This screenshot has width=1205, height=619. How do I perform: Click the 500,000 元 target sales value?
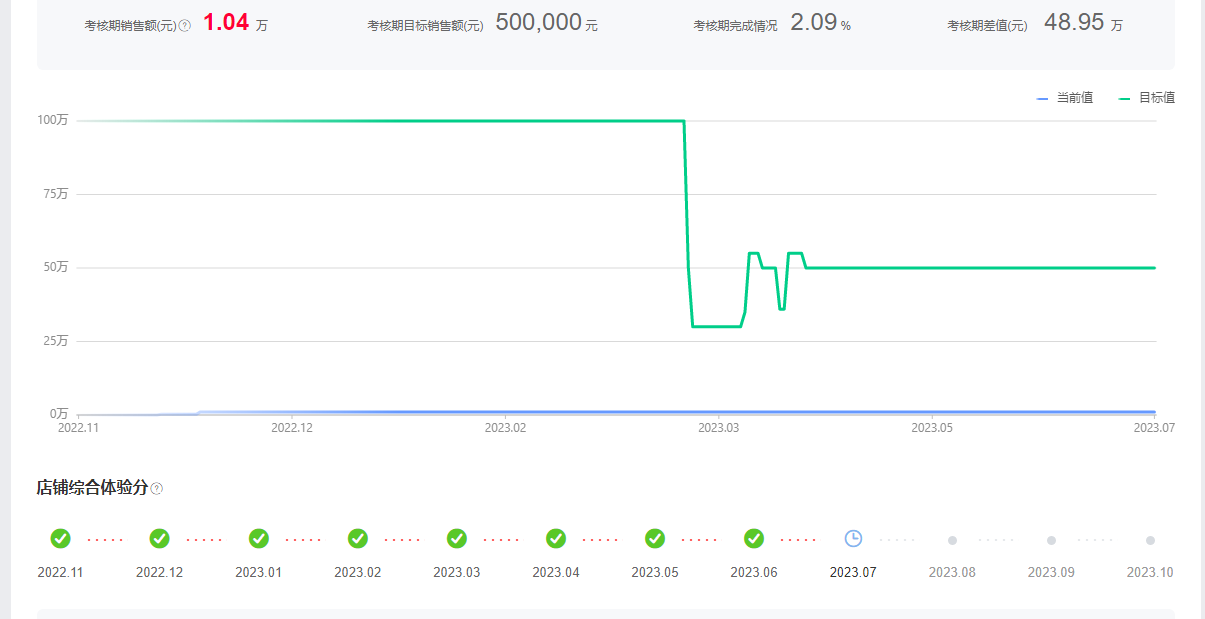[x=546, y=23]
